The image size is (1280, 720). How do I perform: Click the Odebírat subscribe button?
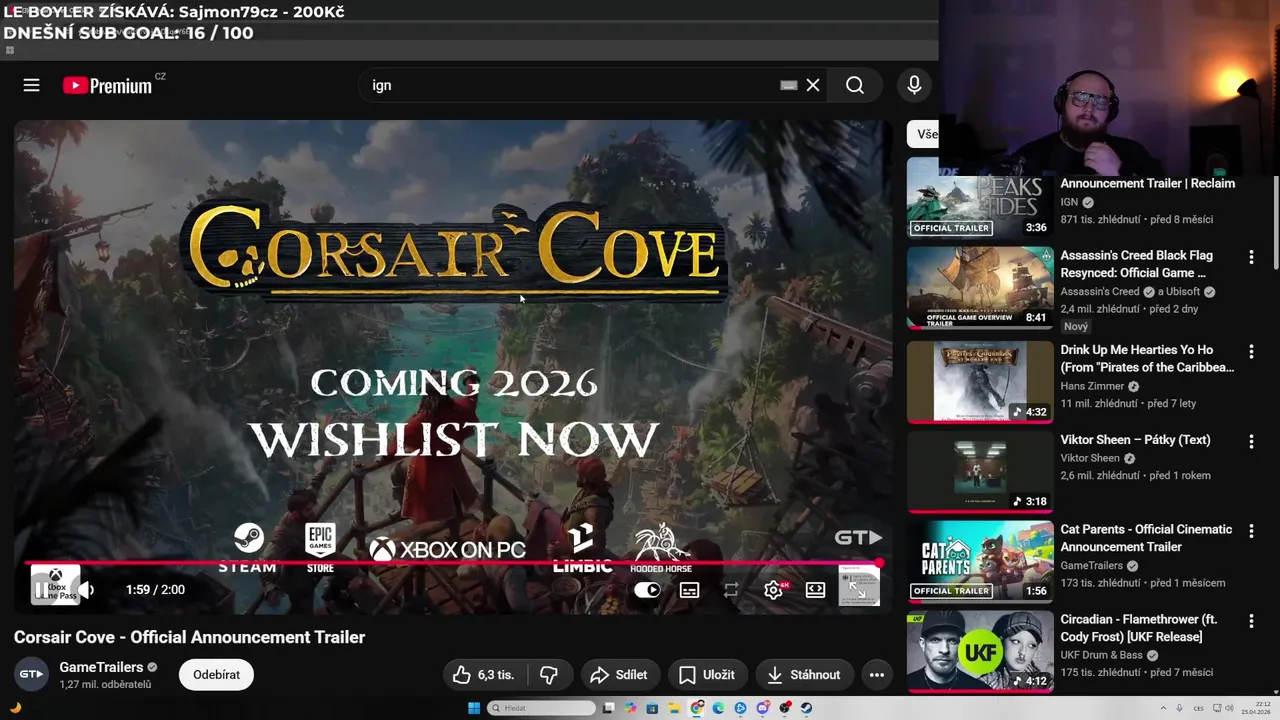pyautogui.click(x=216, y=674)
